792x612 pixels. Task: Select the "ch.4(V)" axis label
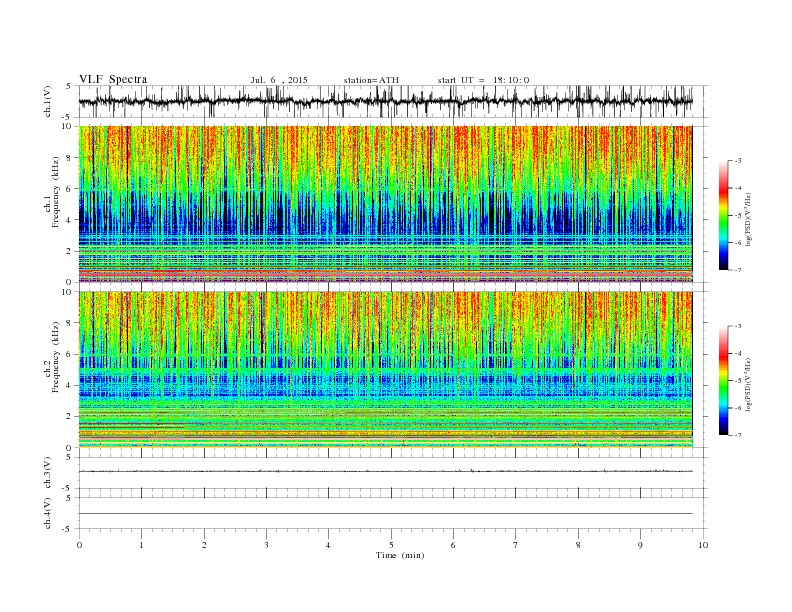(48, 513)
